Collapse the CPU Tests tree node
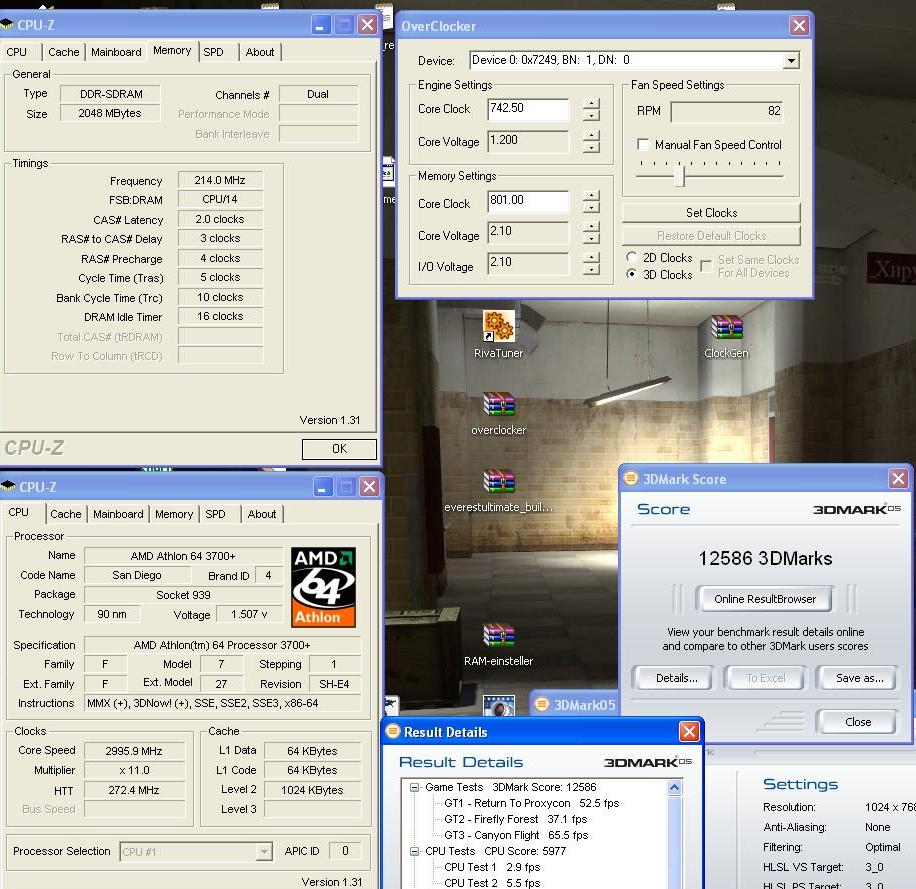 pyautogui.click(x=415, y=851)
